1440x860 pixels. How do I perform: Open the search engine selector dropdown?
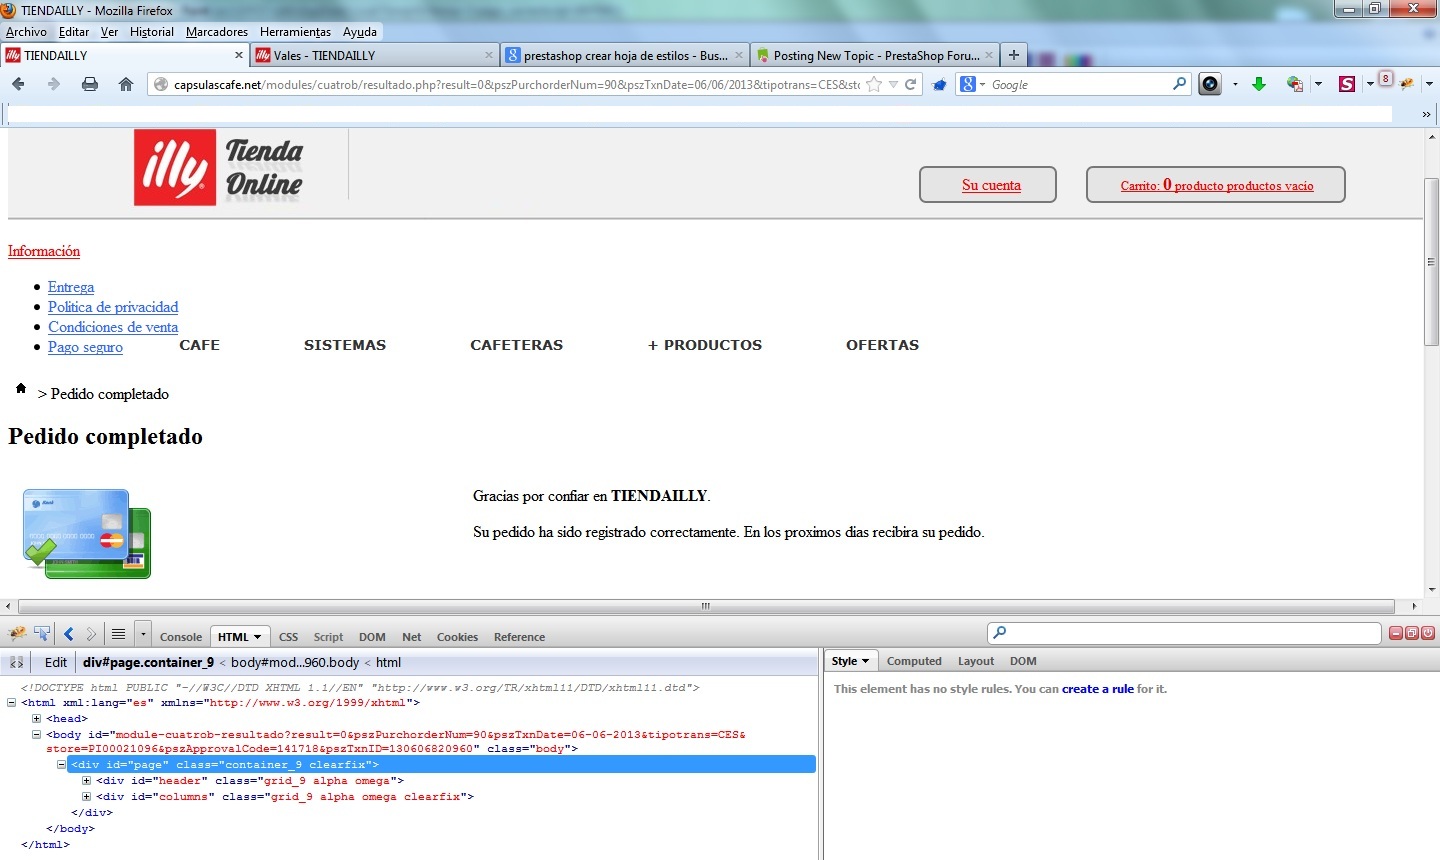[982, 85]
